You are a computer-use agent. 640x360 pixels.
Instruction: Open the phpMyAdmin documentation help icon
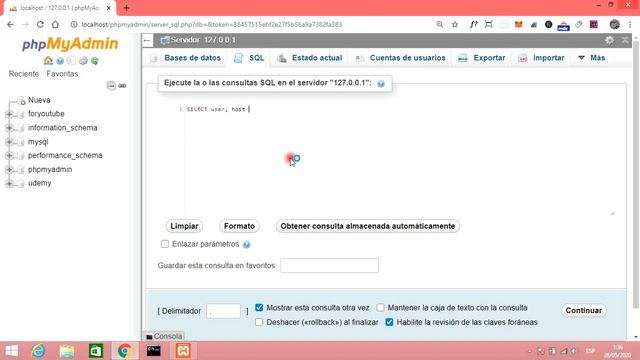60,61
